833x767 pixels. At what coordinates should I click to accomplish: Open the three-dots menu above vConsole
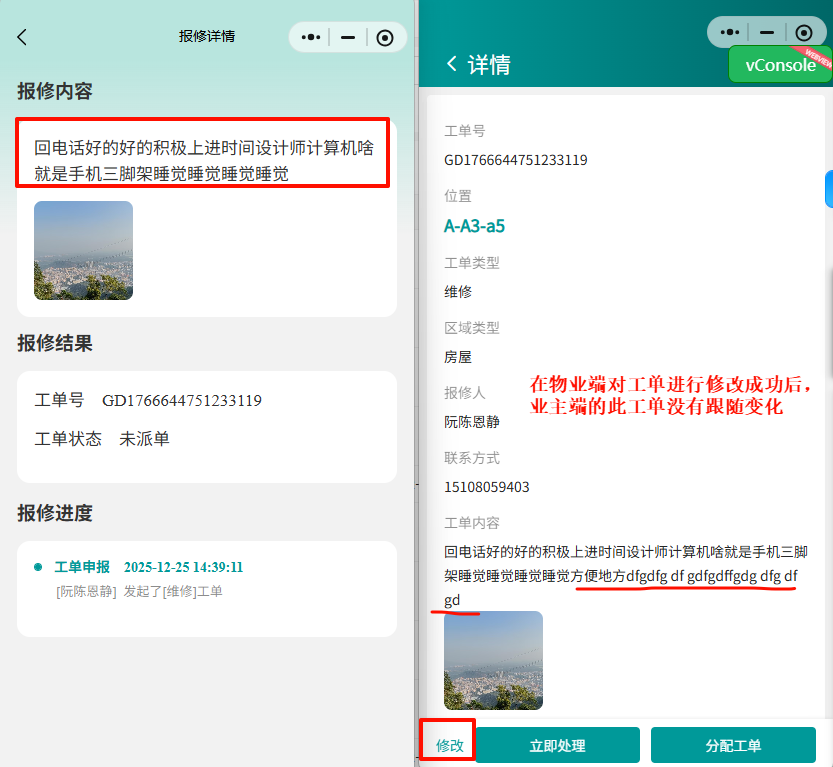[729, 32]
